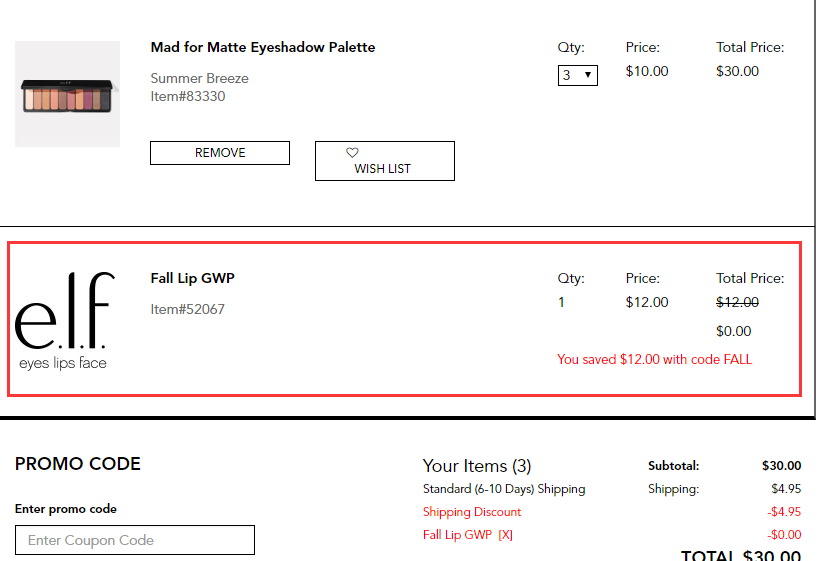827x561 pixels.
Task: Click the Shipping Discount red link
Action: tap(472, 512)
